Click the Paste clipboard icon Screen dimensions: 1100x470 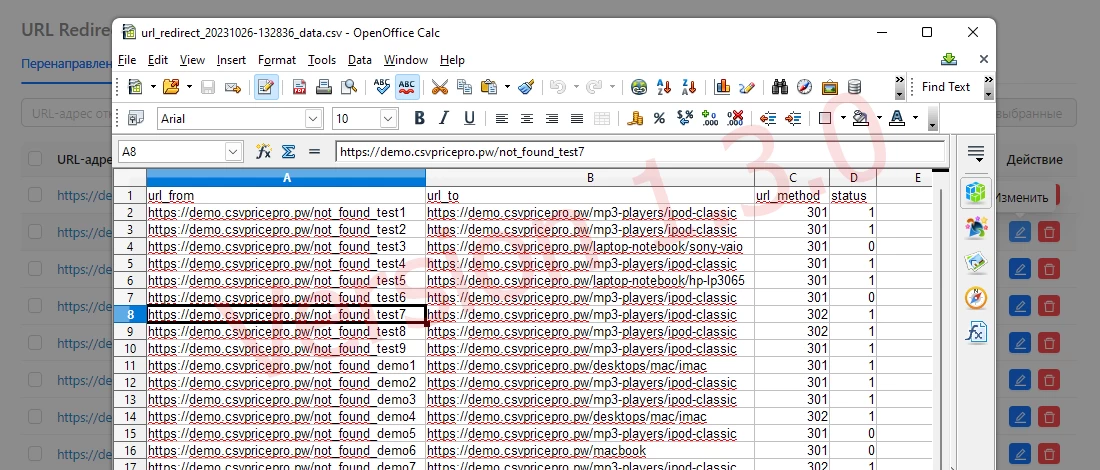pyautogui.click(x=489, y=87)
